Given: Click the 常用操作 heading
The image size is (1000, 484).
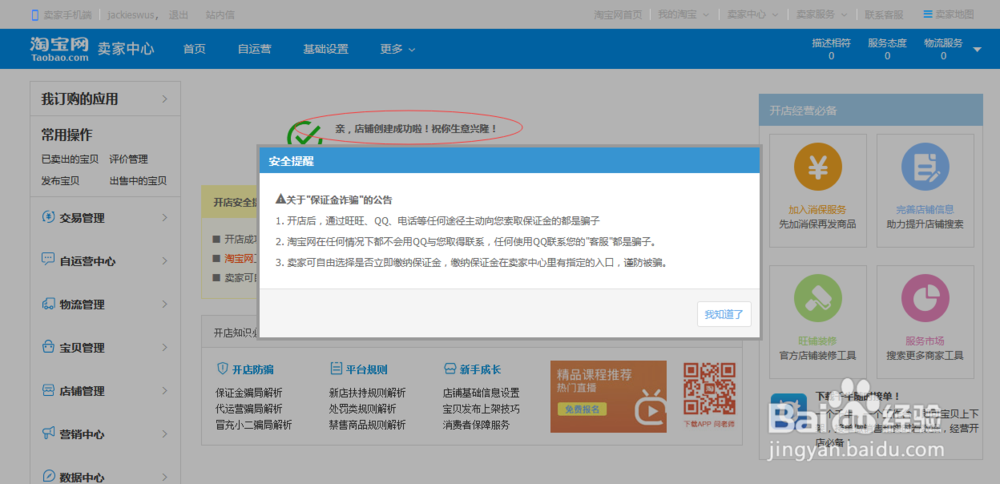Looking at the screenshot, I should click(x=67, y=135).
